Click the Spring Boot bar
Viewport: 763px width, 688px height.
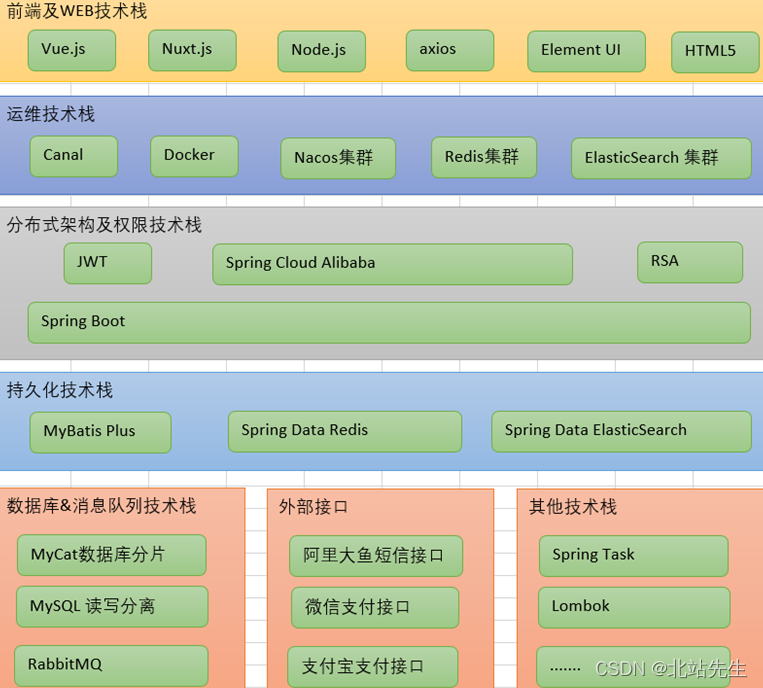click(389, 323)
